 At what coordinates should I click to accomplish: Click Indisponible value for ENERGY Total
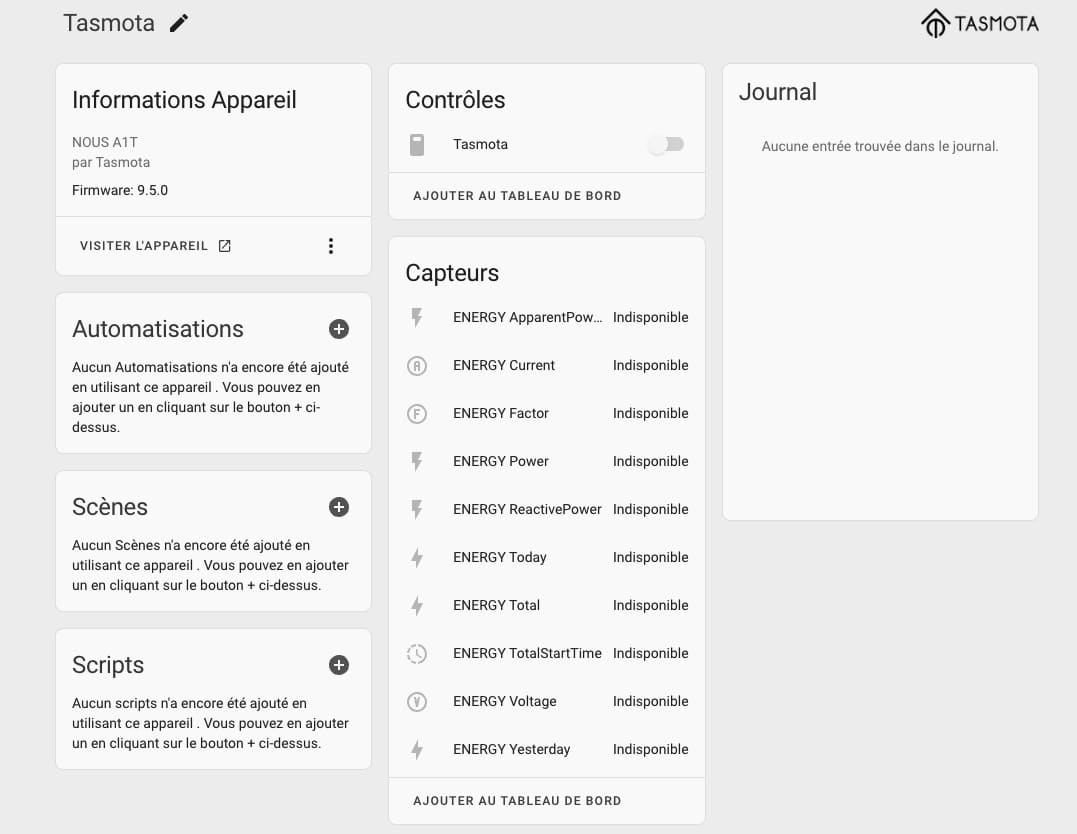click(x=650, y=606)
